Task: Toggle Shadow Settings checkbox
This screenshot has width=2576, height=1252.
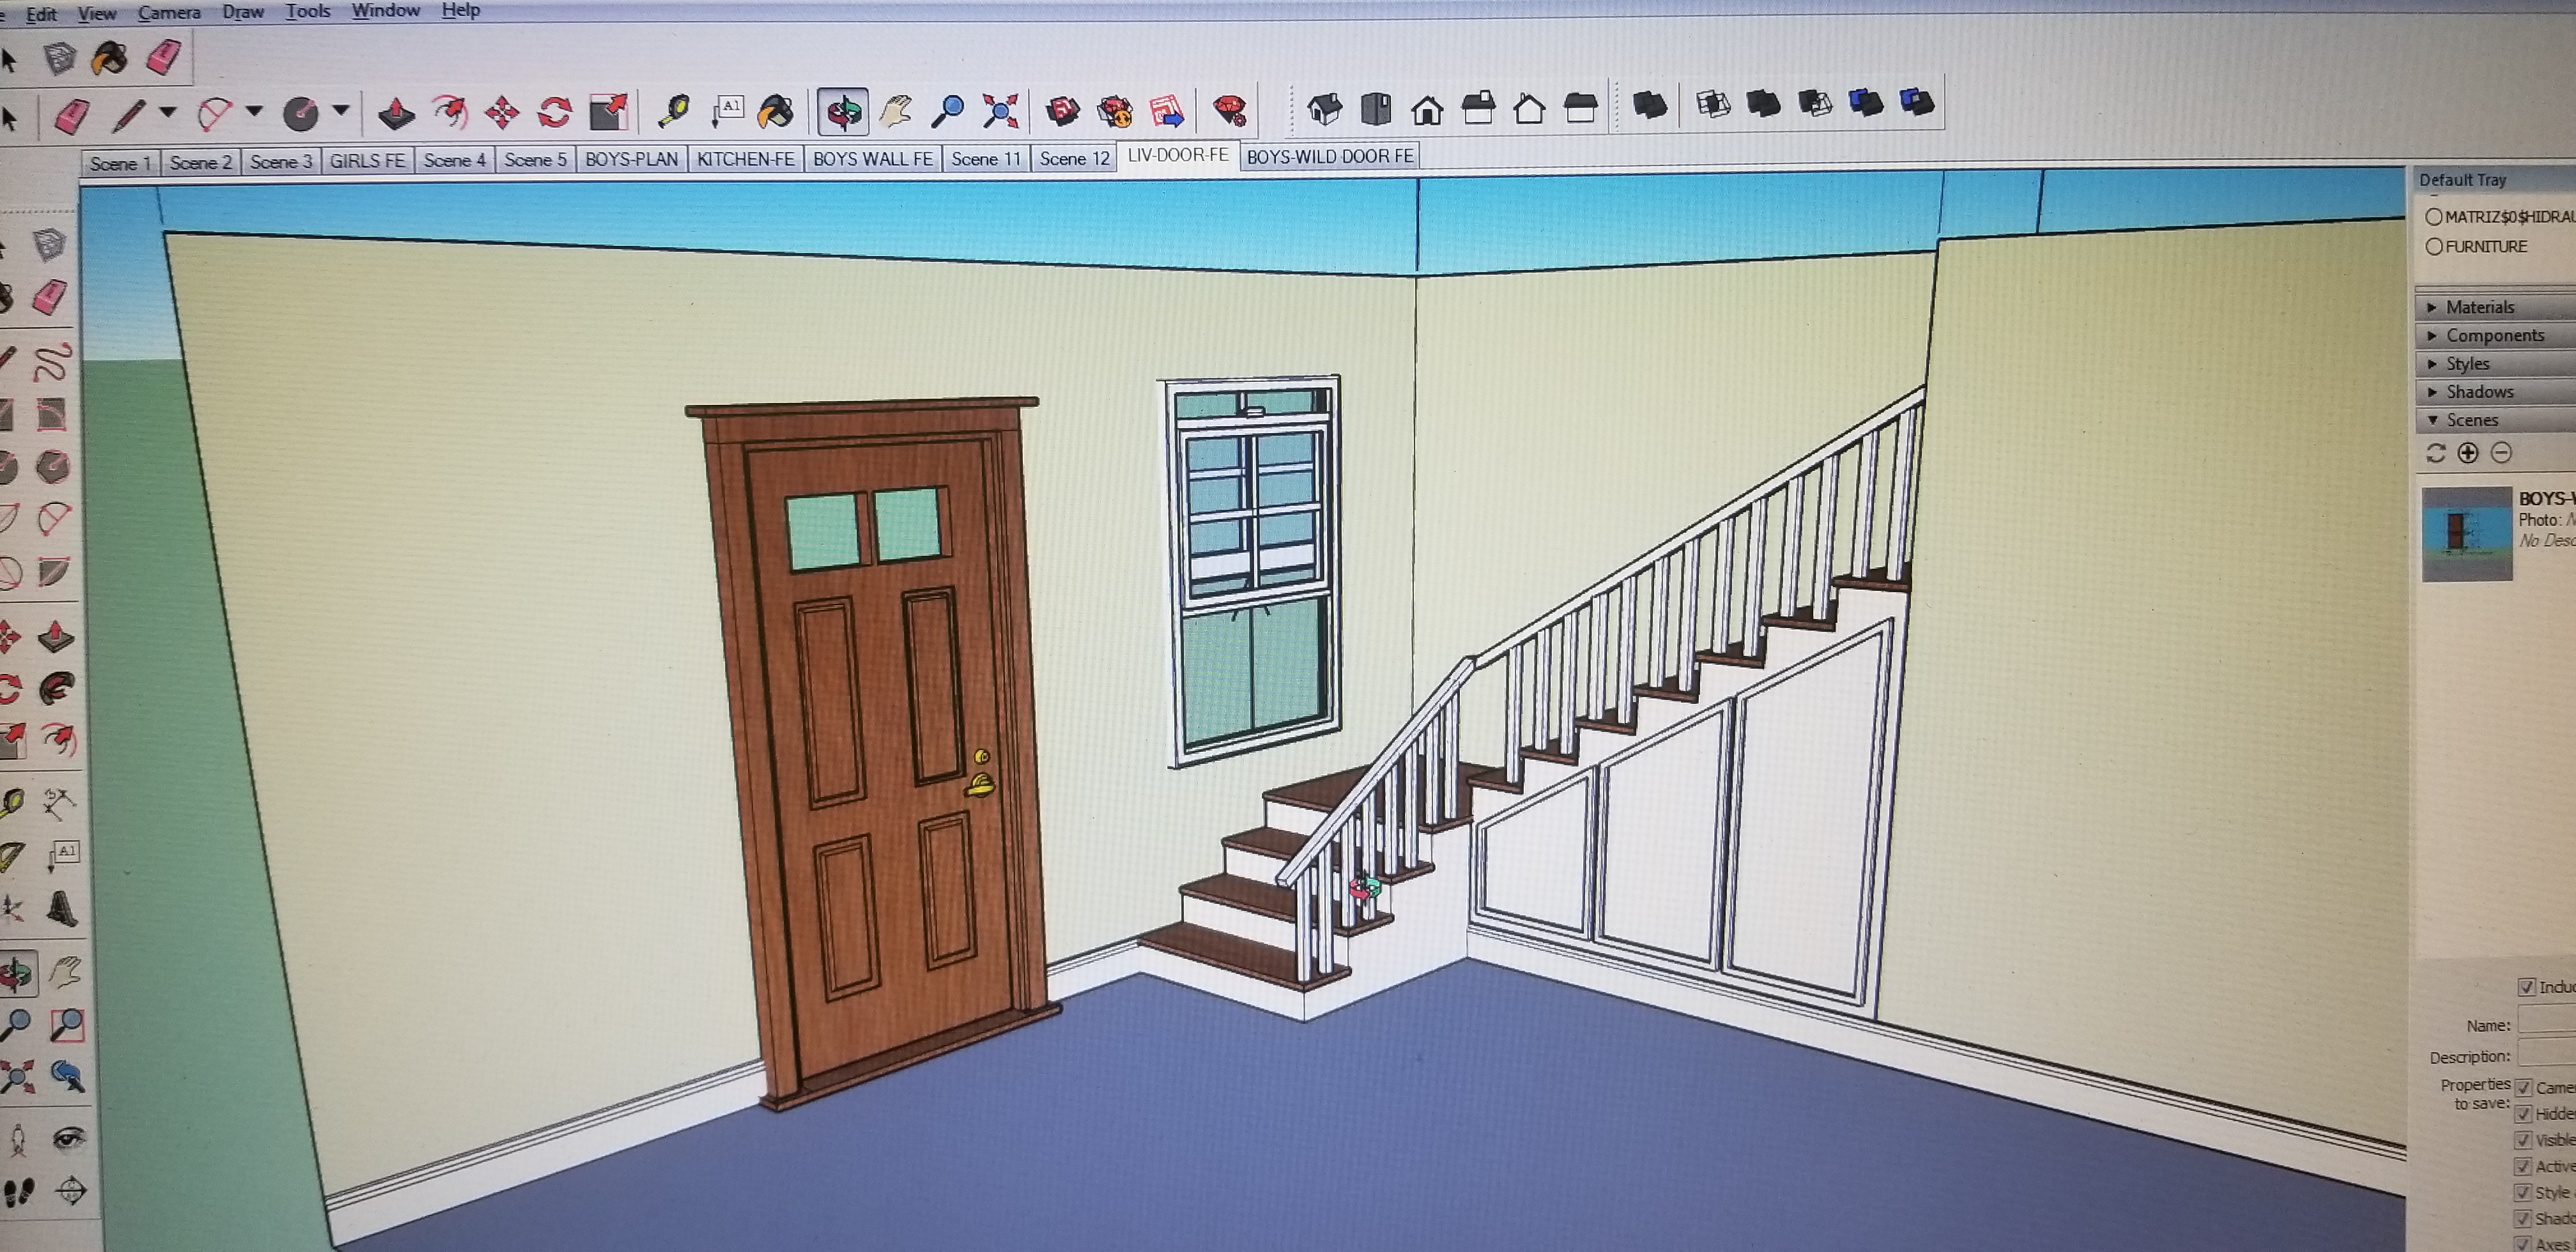Action: coord(2523,1218)
